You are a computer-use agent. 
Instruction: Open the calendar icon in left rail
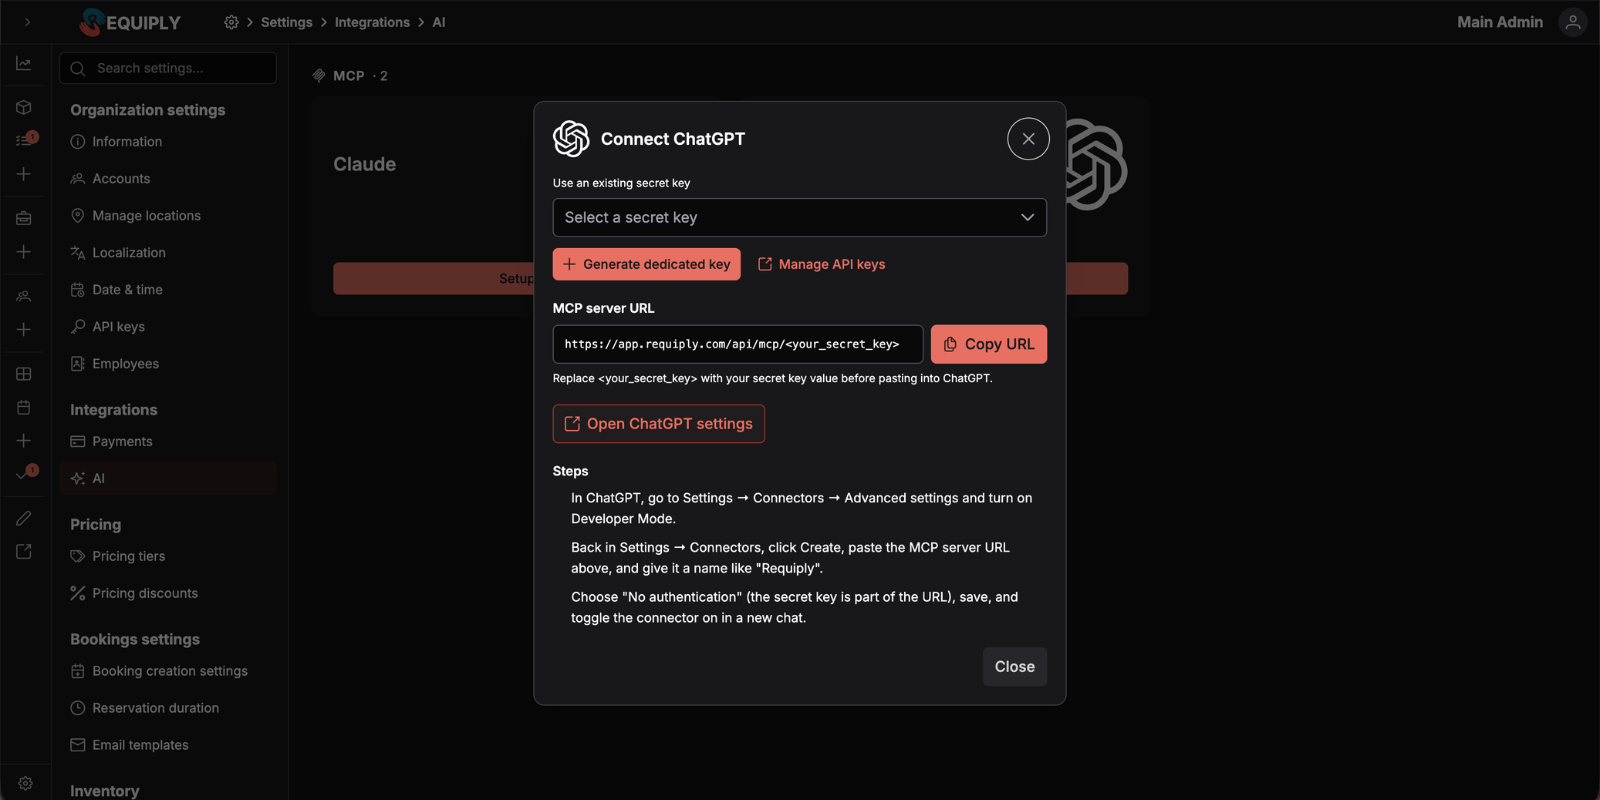point(24,407)
